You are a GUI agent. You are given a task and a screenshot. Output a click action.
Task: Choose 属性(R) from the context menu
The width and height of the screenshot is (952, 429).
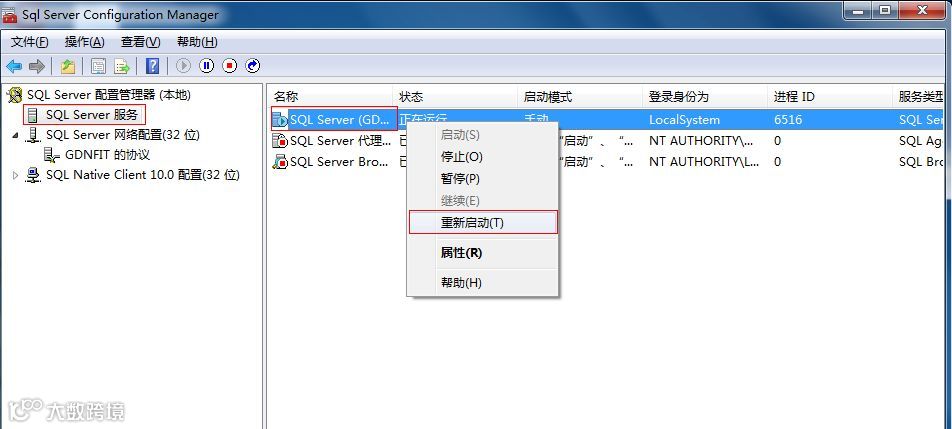(483, 252)
